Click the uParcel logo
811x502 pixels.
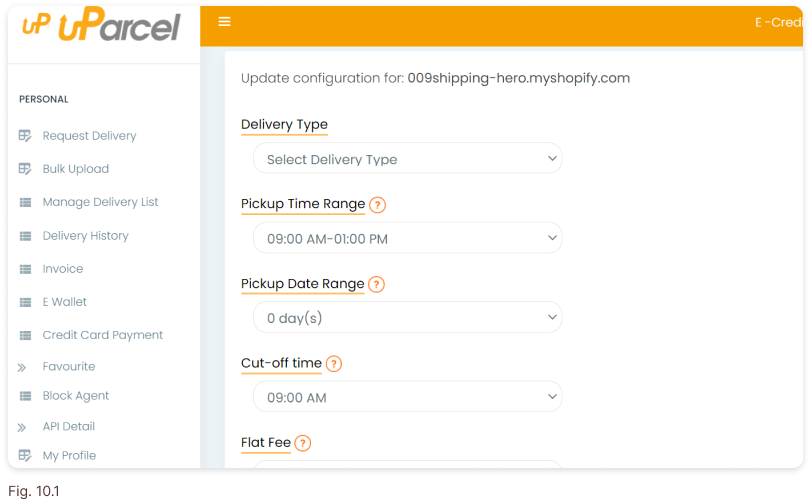tap(101, 24)
